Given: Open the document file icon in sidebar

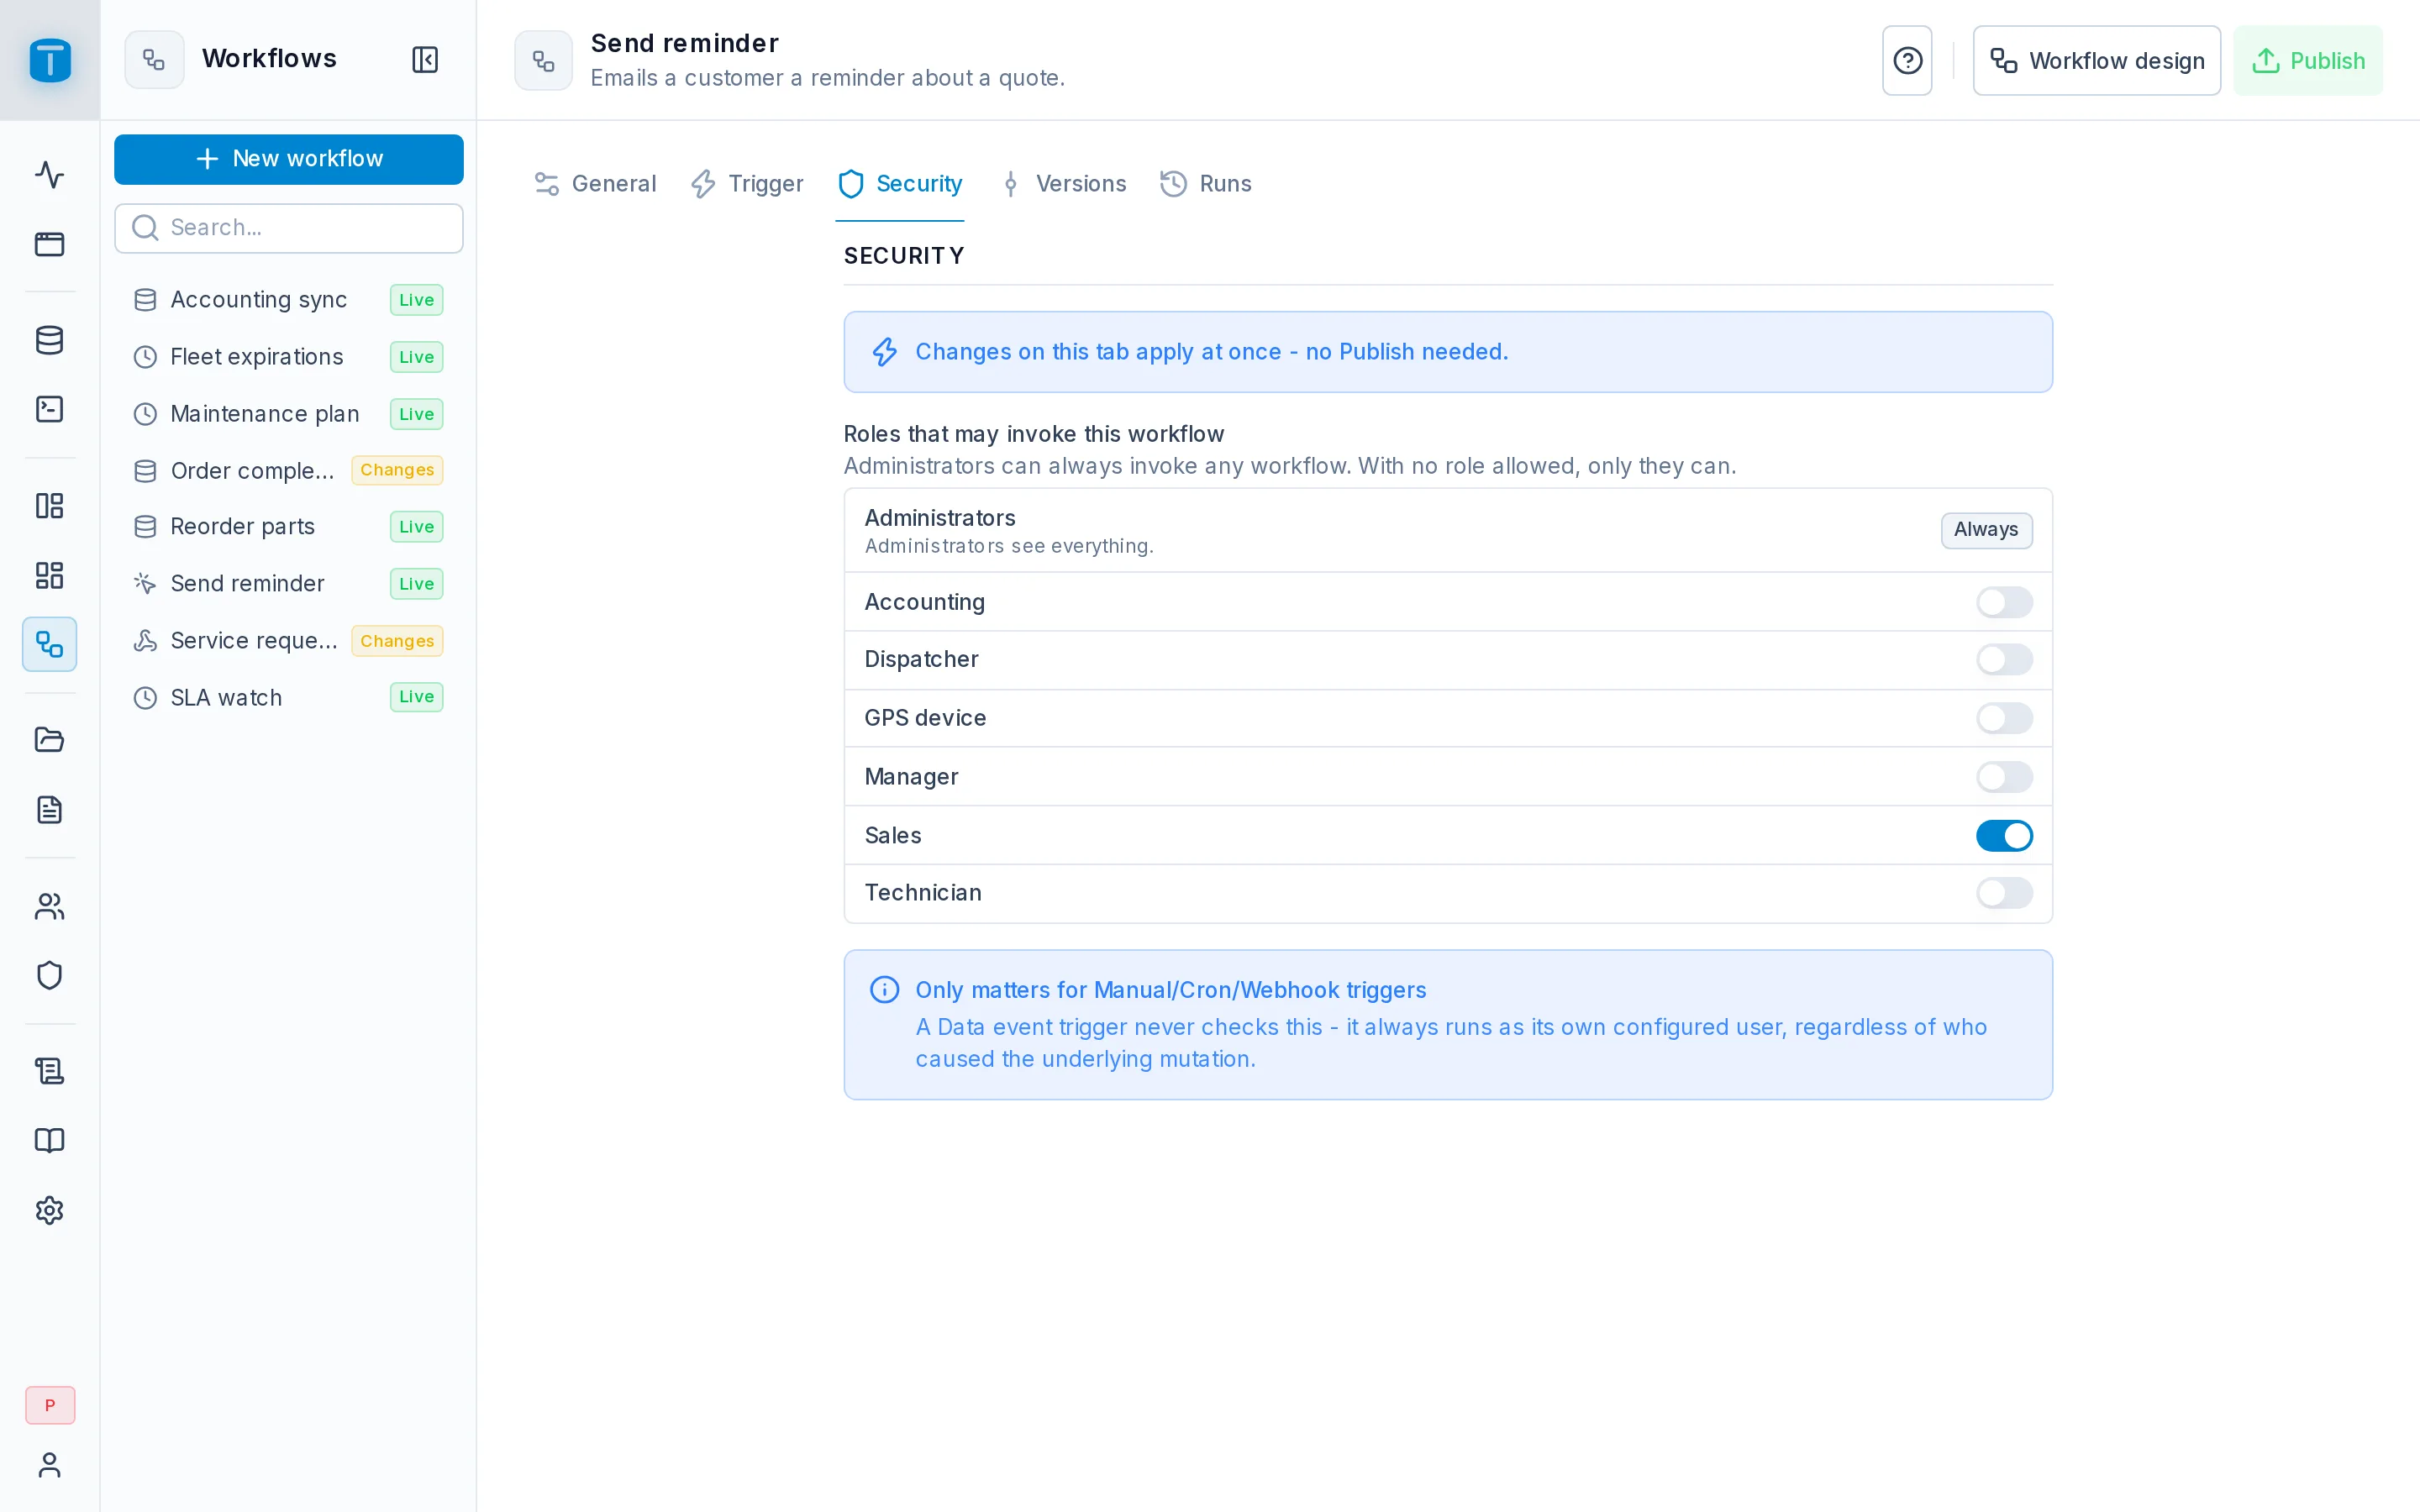Looking at the screenshot, I should pos(50,809).
